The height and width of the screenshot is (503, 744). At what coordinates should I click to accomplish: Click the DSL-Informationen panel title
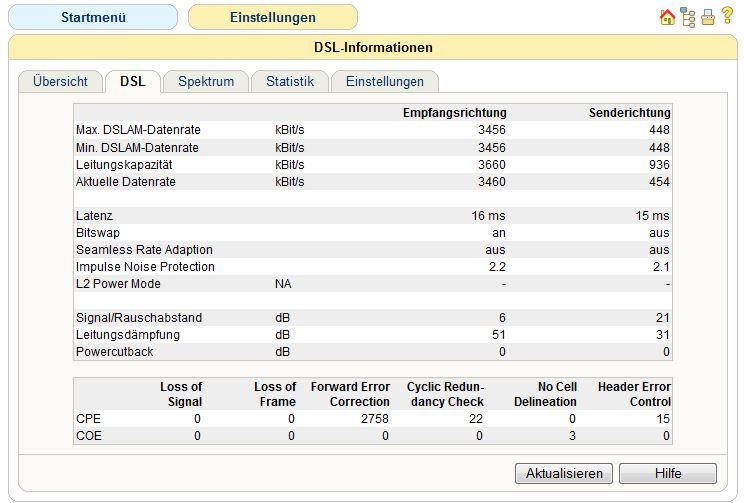pyautogui.click(x=373, y=47)
